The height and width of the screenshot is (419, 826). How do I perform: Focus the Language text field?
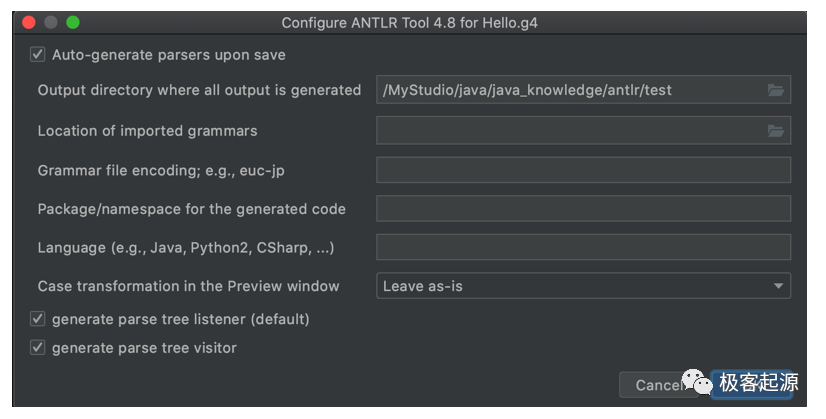click(583, 247)
